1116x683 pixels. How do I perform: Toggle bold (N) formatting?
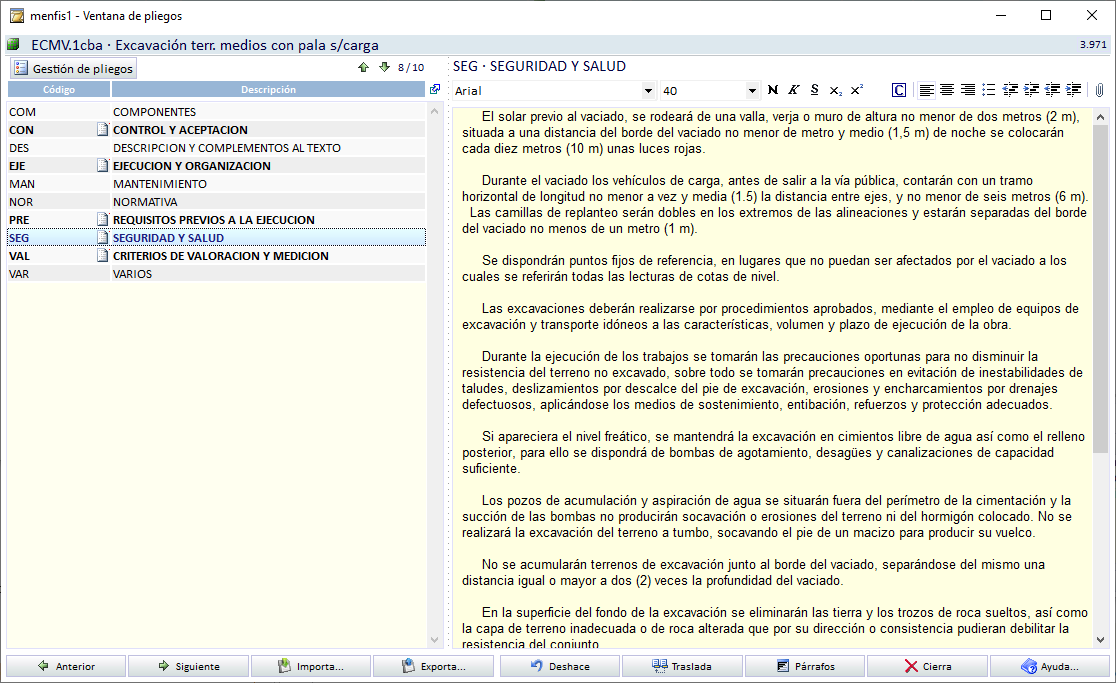click(x=773, y=90)
